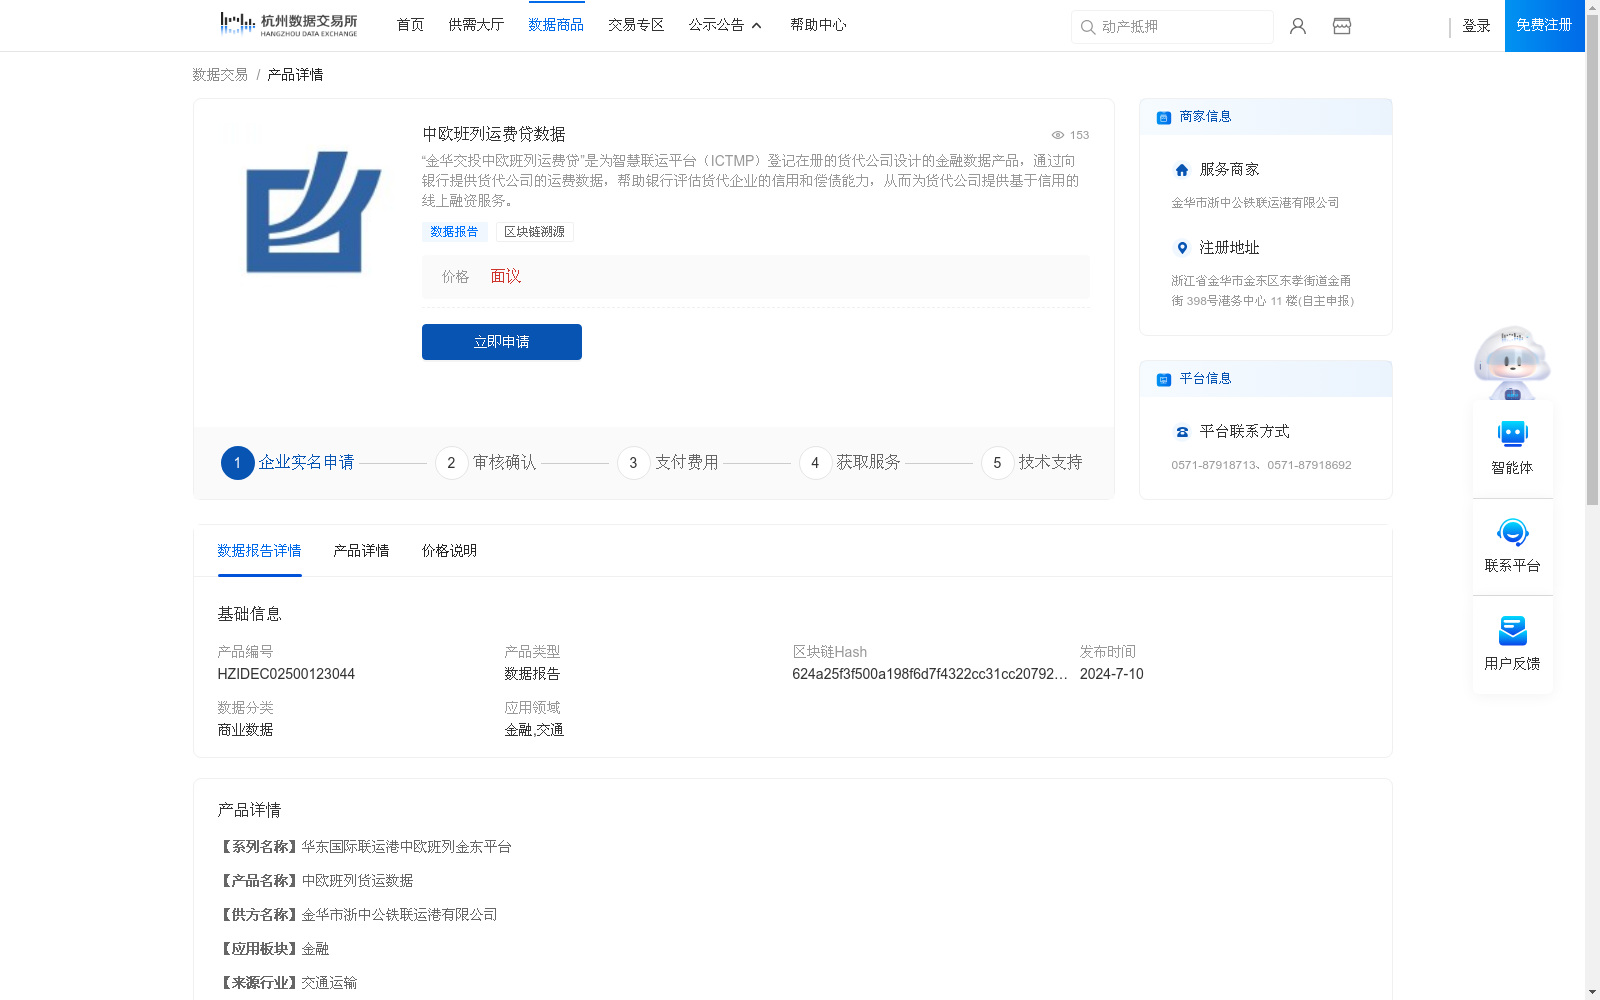Screen dimensions: 1600x1000
Task: Switch to 数据报告详情 tab
Action: pos(259,551)
